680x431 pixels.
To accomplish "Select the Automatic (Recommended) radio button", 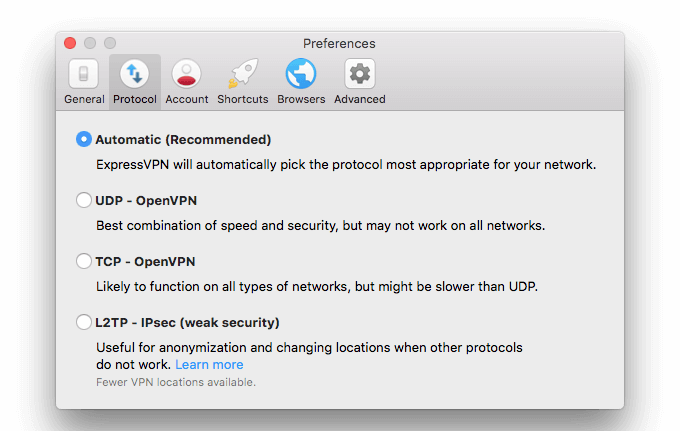I will (x=84, y=139).
